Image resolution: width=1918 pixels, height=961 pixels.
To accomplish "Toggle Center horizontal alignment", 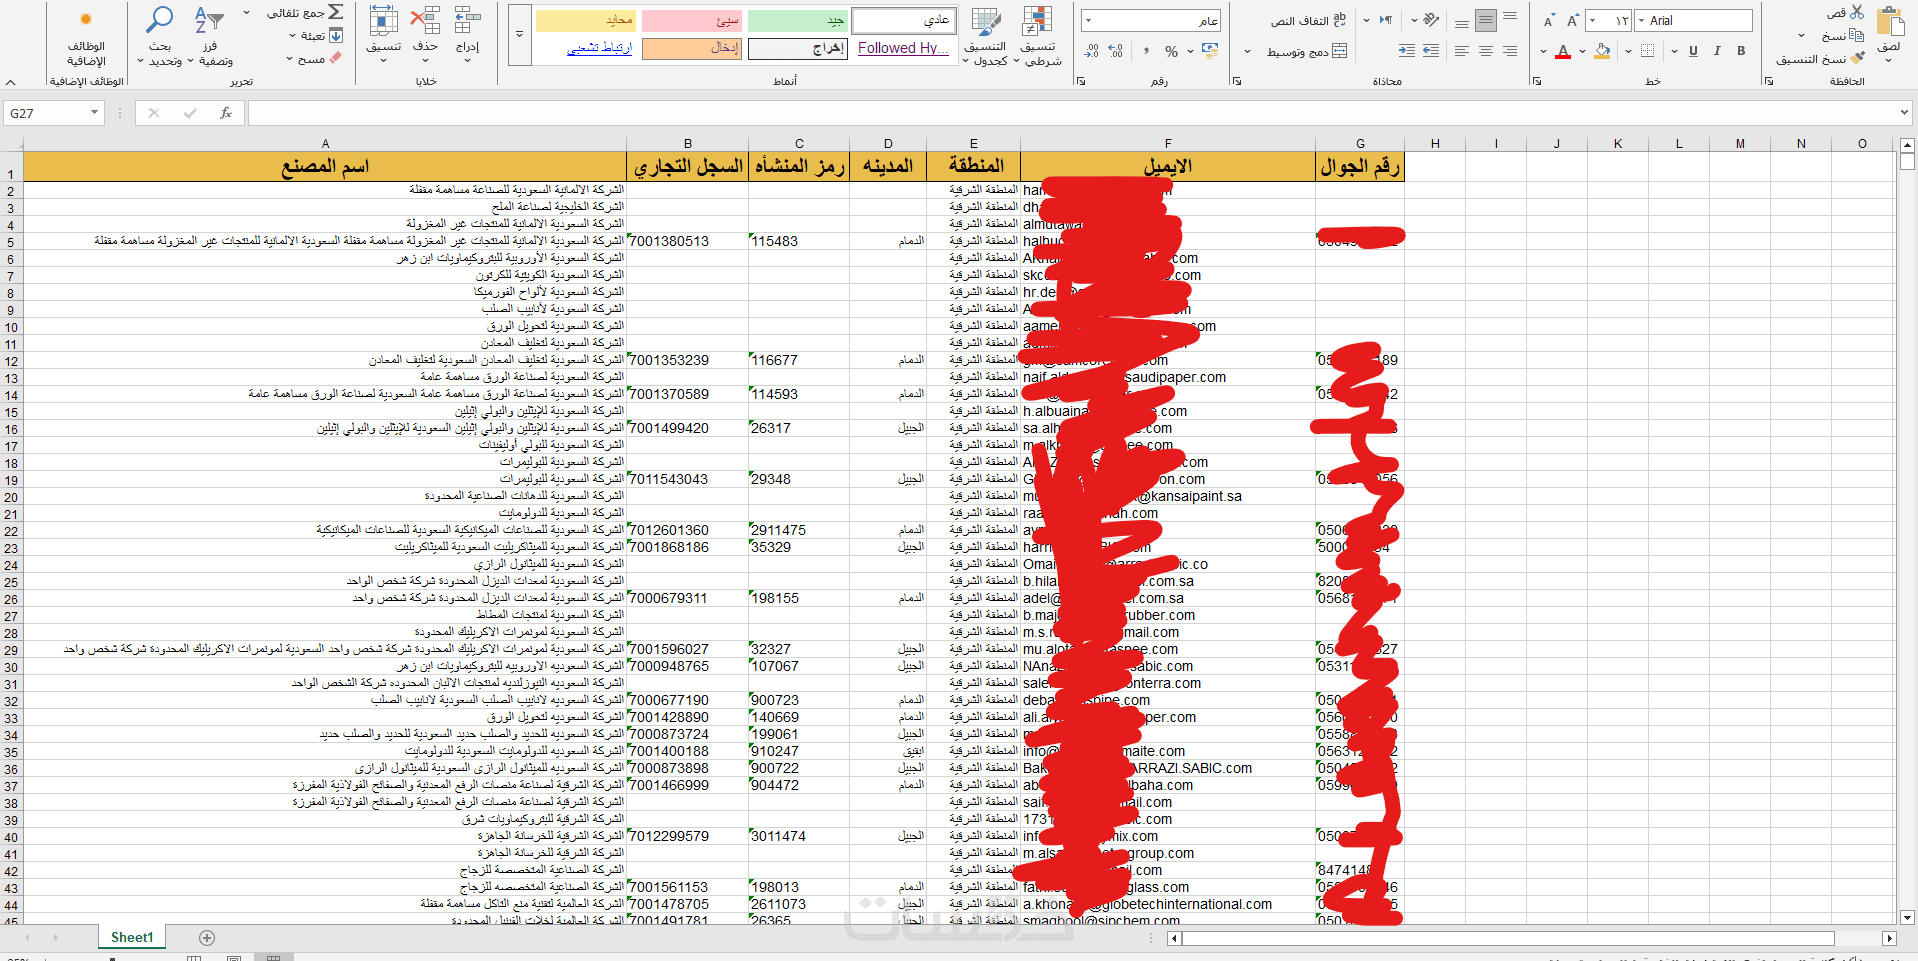I will click(x=1486, y=51).
